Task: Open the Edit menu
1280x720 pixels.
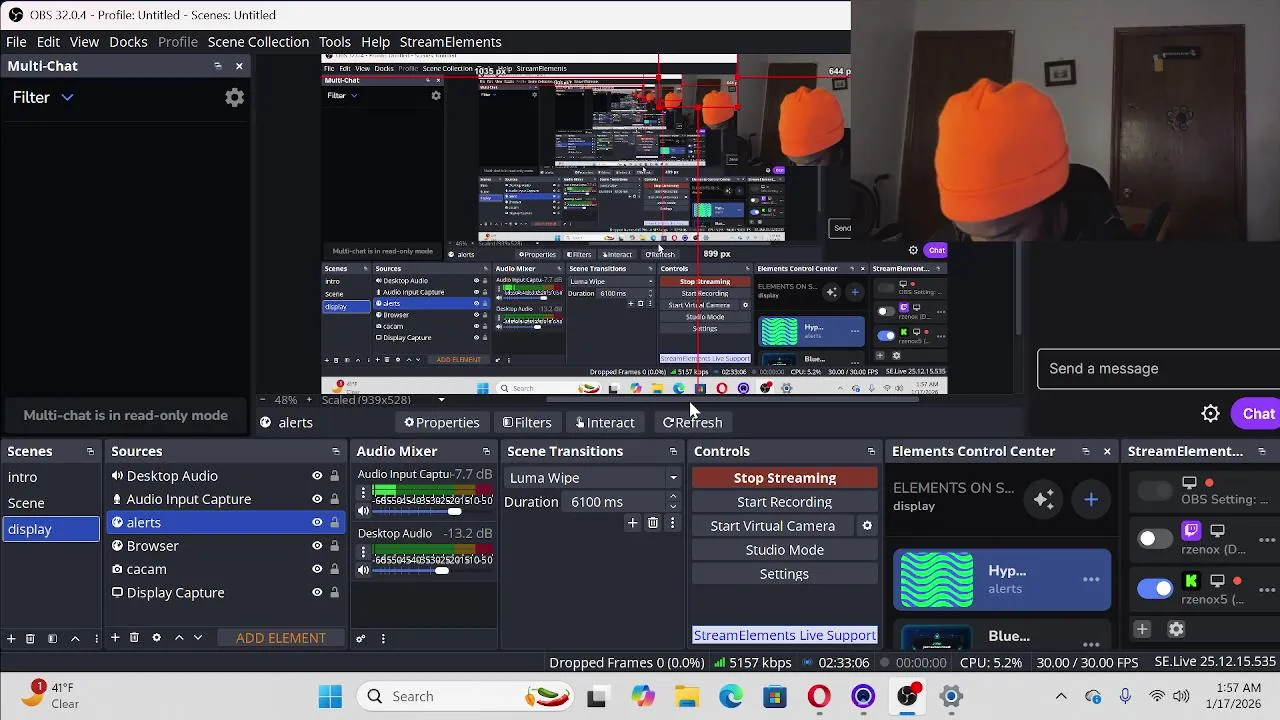Action: pos(48,42)
